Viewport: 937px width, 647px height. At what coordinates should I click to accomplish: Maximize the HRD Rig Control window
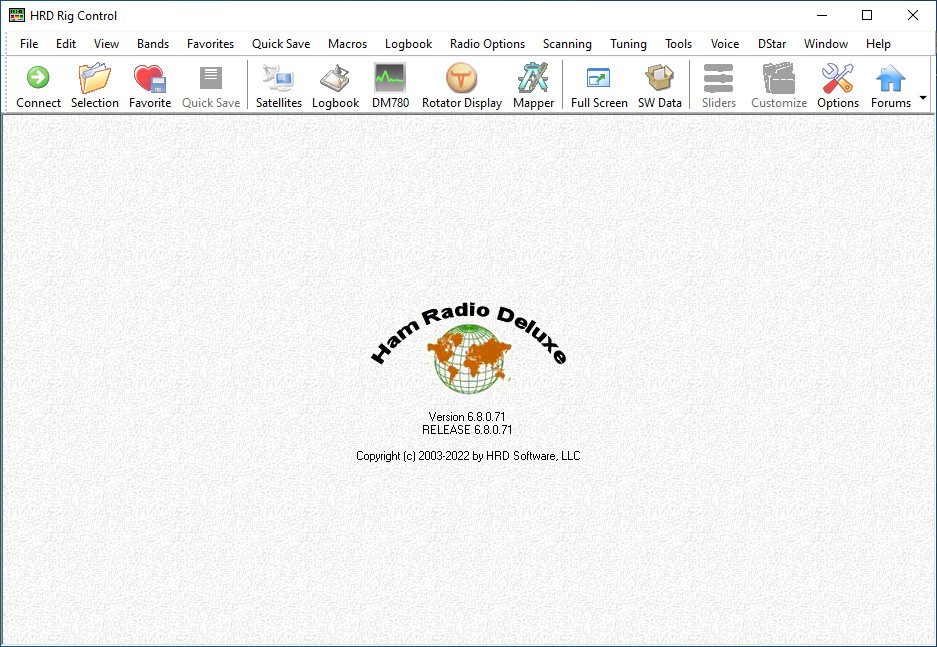[867, 16]
